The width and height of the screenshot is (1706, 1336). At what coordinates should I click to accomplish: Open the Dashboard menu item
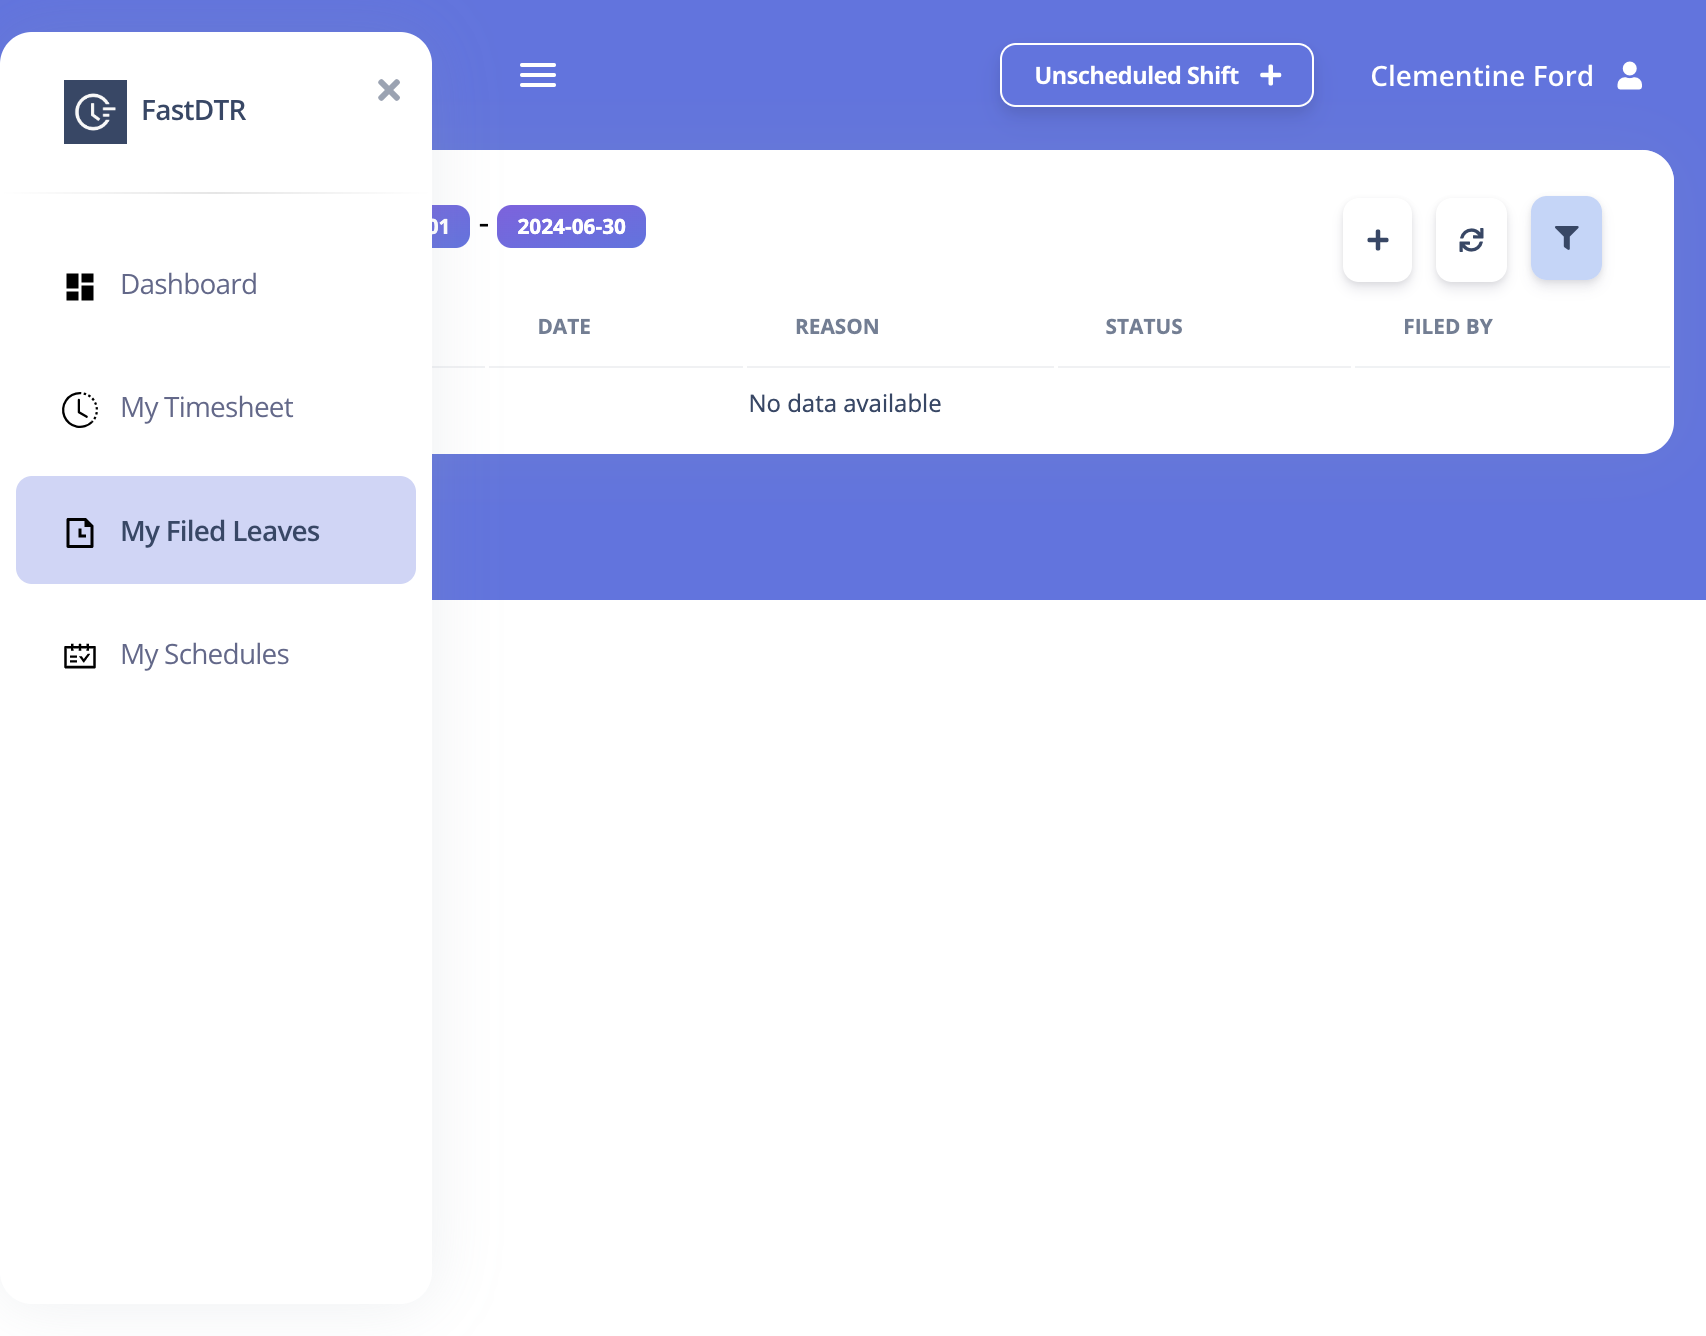216,285
